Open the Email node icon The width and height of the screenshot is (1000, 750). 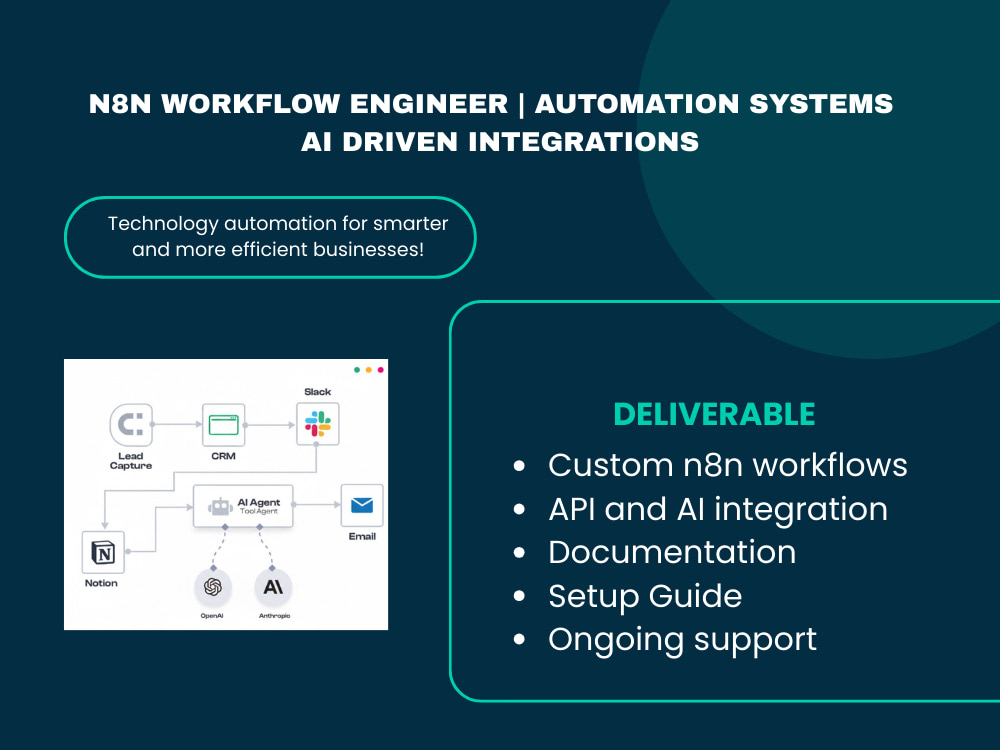click(x=362, y=505)
